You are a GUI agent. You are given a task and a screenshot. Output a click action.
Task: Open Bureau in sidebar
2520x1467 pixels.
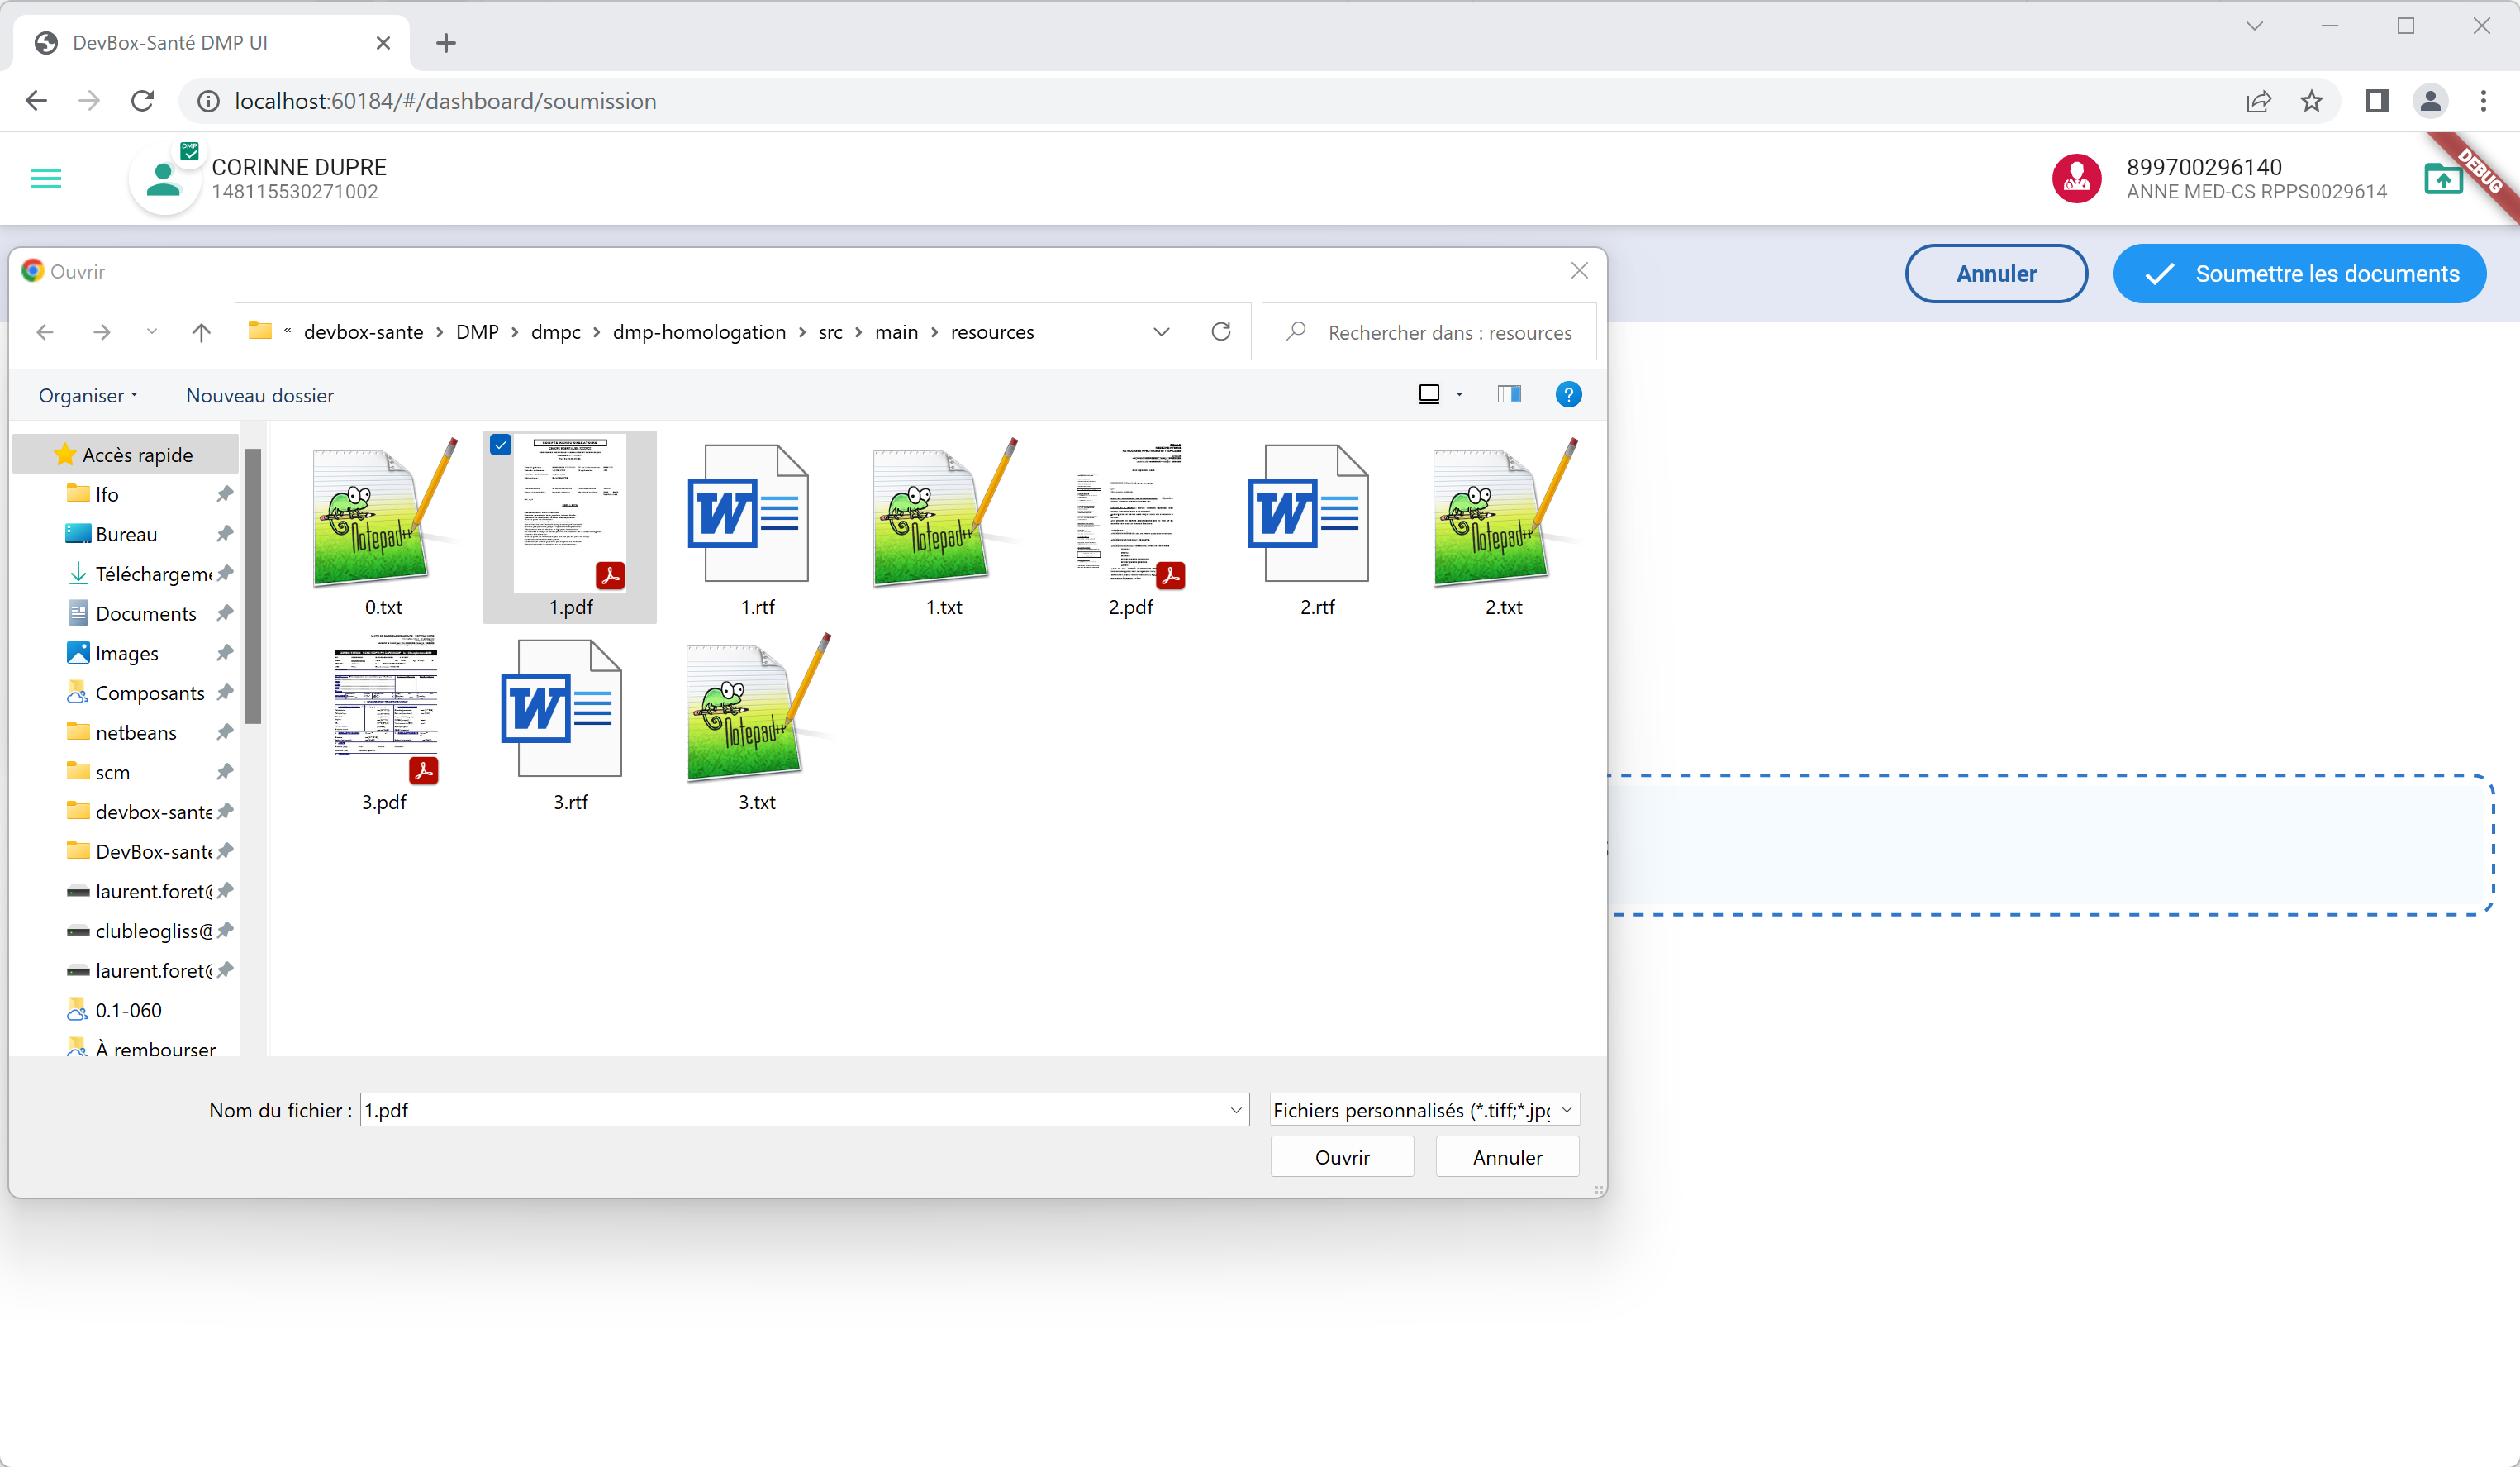126,534
